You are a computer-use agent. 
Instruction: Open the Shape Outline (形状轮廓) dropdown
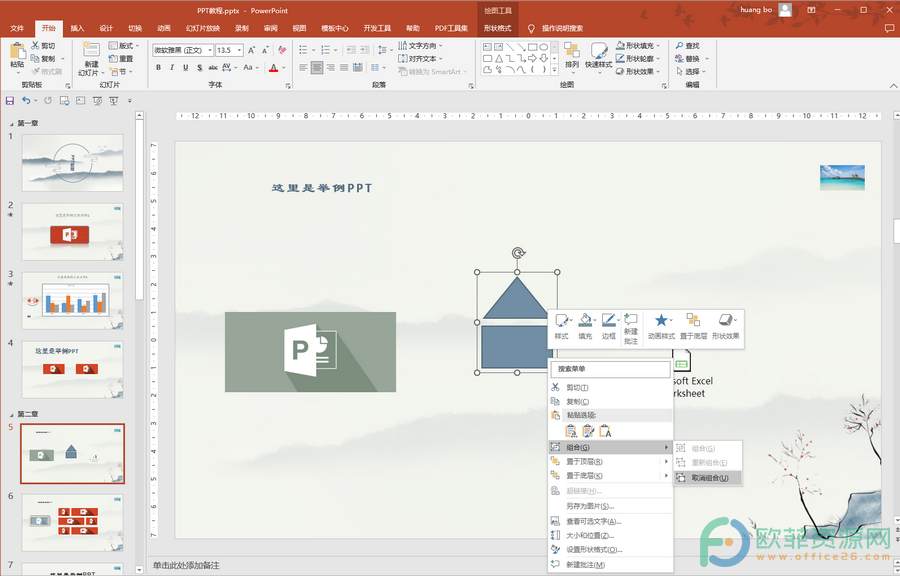coord(638,59)
